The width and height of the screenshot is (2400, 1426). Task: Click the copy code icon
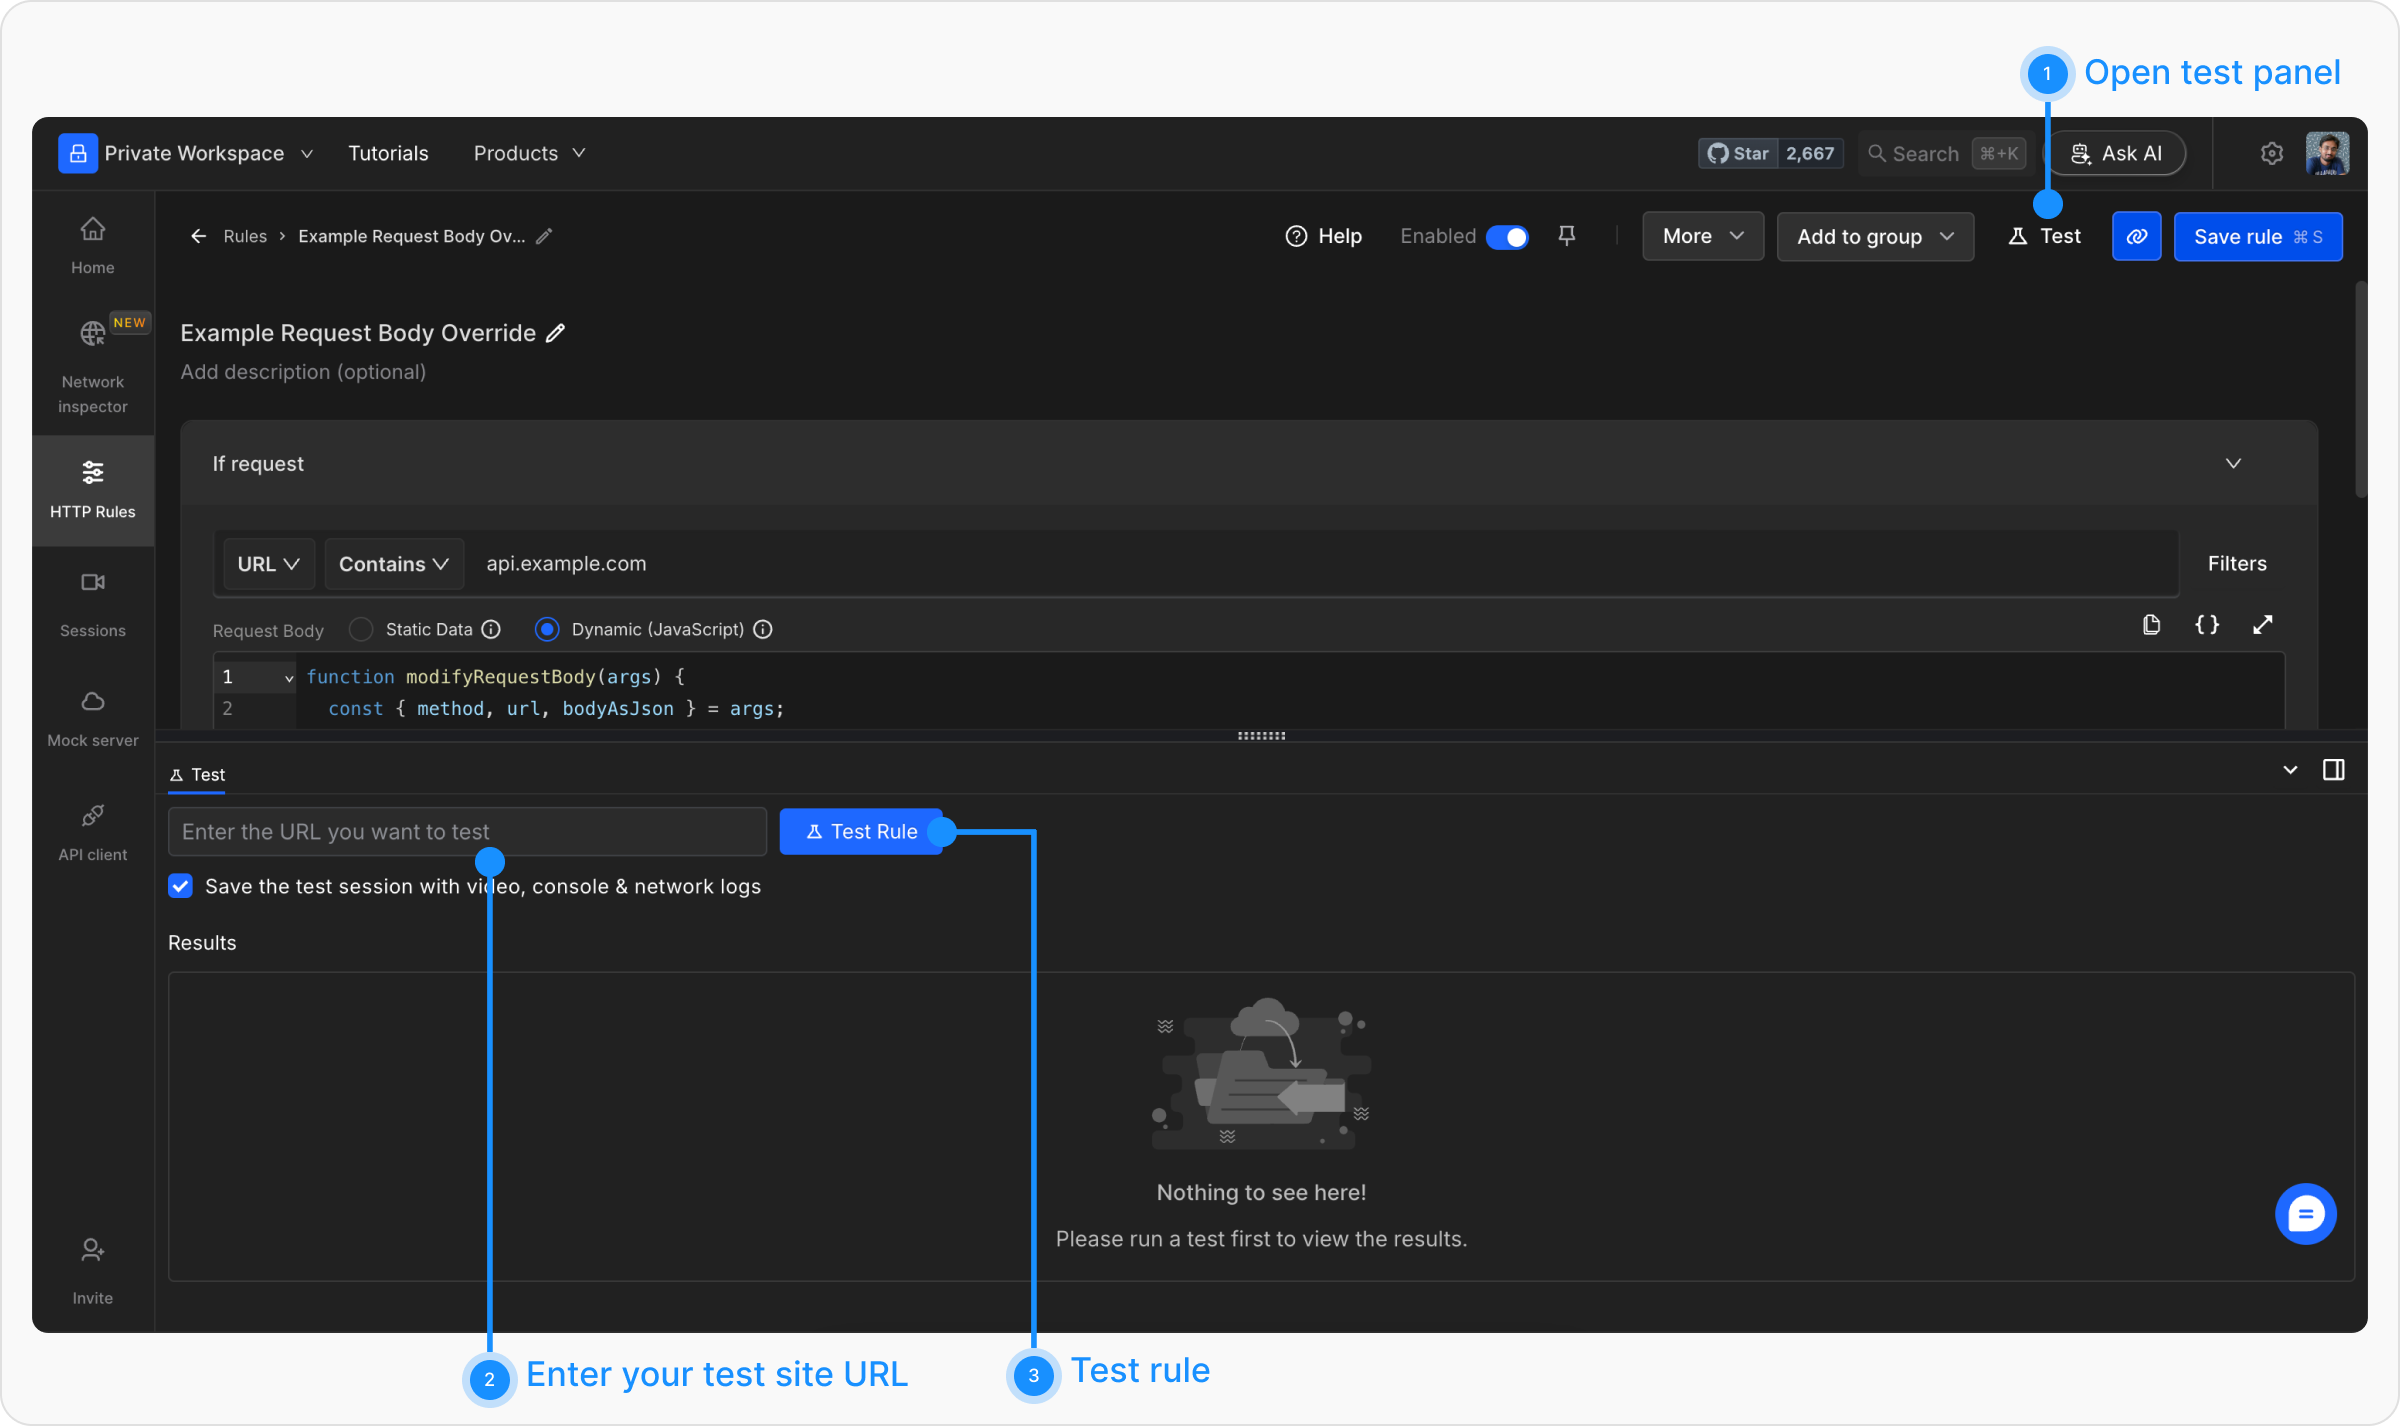pos(2151,625)
